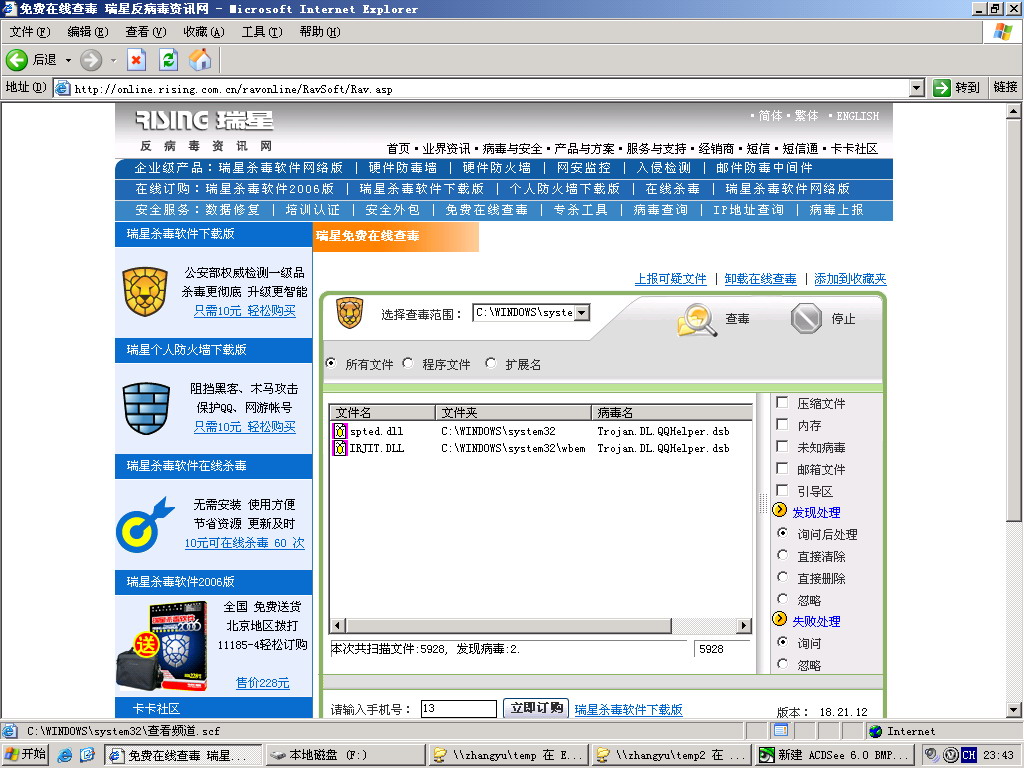Click the yellow arrow icon beside 发现处理
The width and height of the screenshot is (1024, 768).
point(780,510)
